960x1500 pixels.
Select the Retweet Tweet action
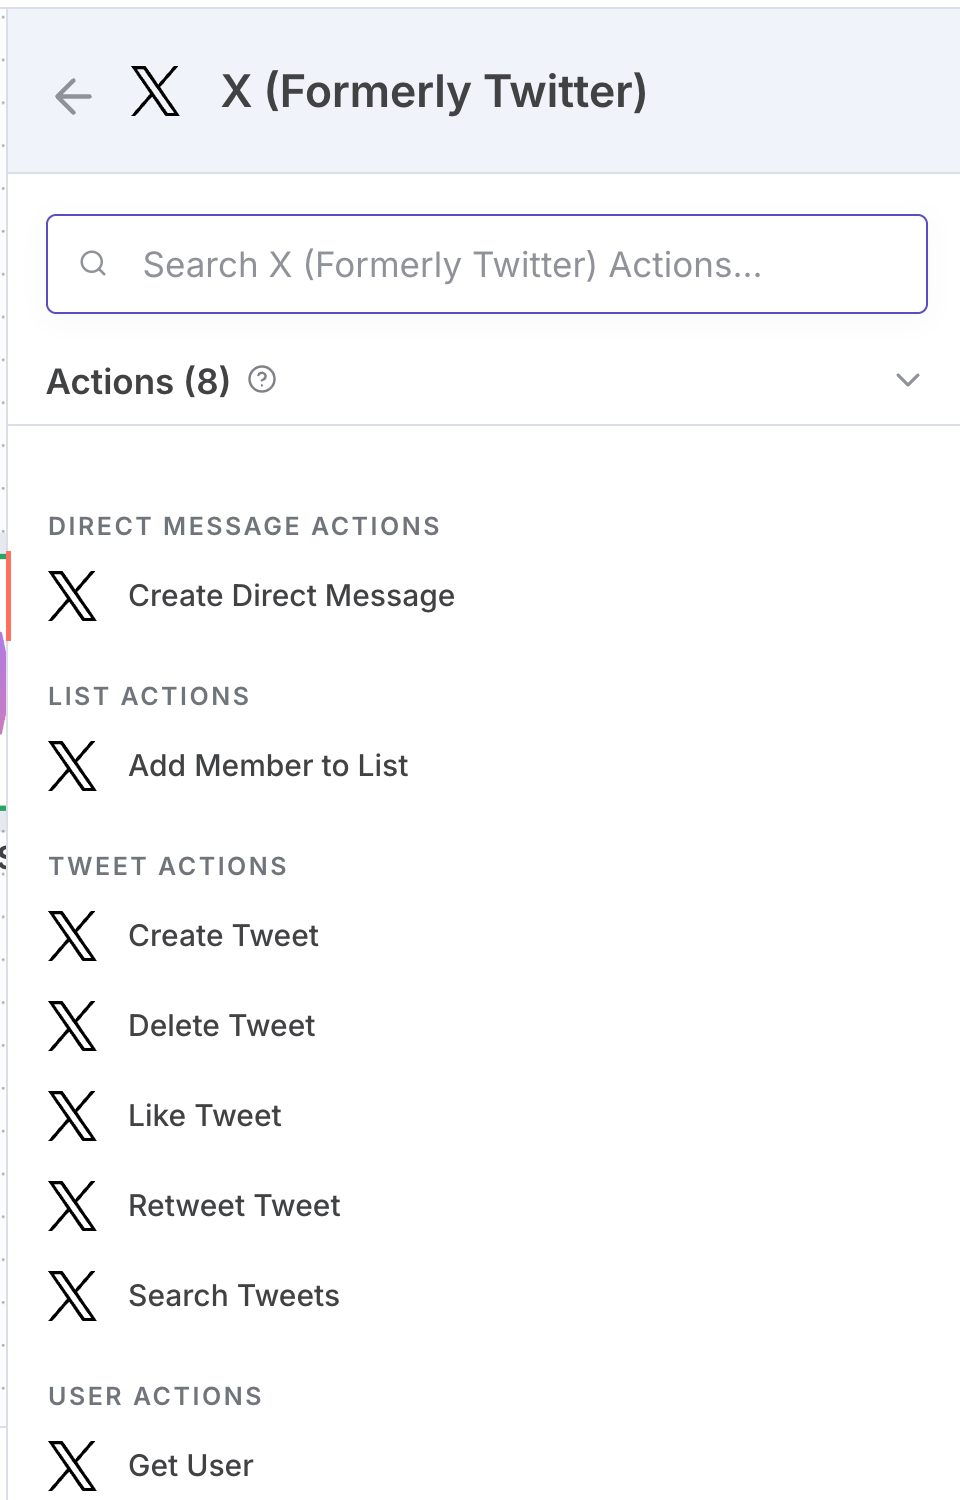(234, 1206)
